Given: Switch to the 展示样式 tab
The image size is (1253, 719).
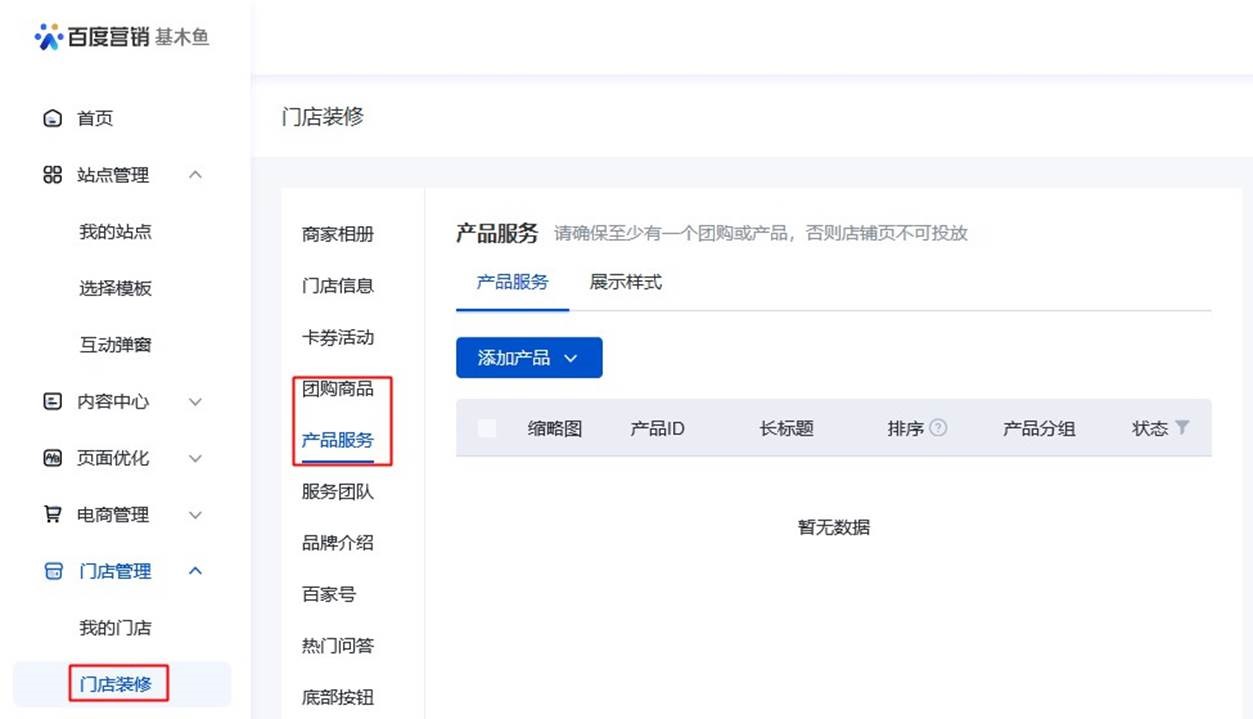Looking at the screenshot, I should point(625,282).
